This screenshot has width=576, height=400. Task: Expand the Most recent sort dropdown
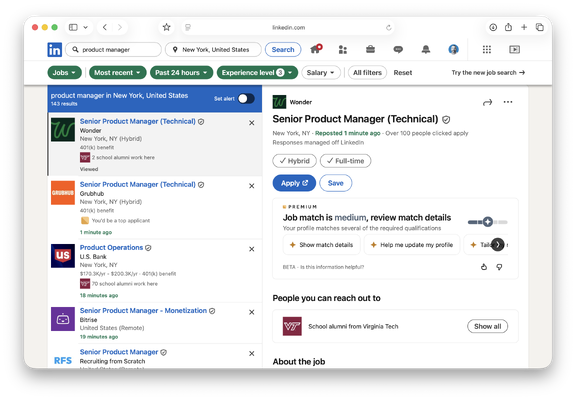point(118,73)
